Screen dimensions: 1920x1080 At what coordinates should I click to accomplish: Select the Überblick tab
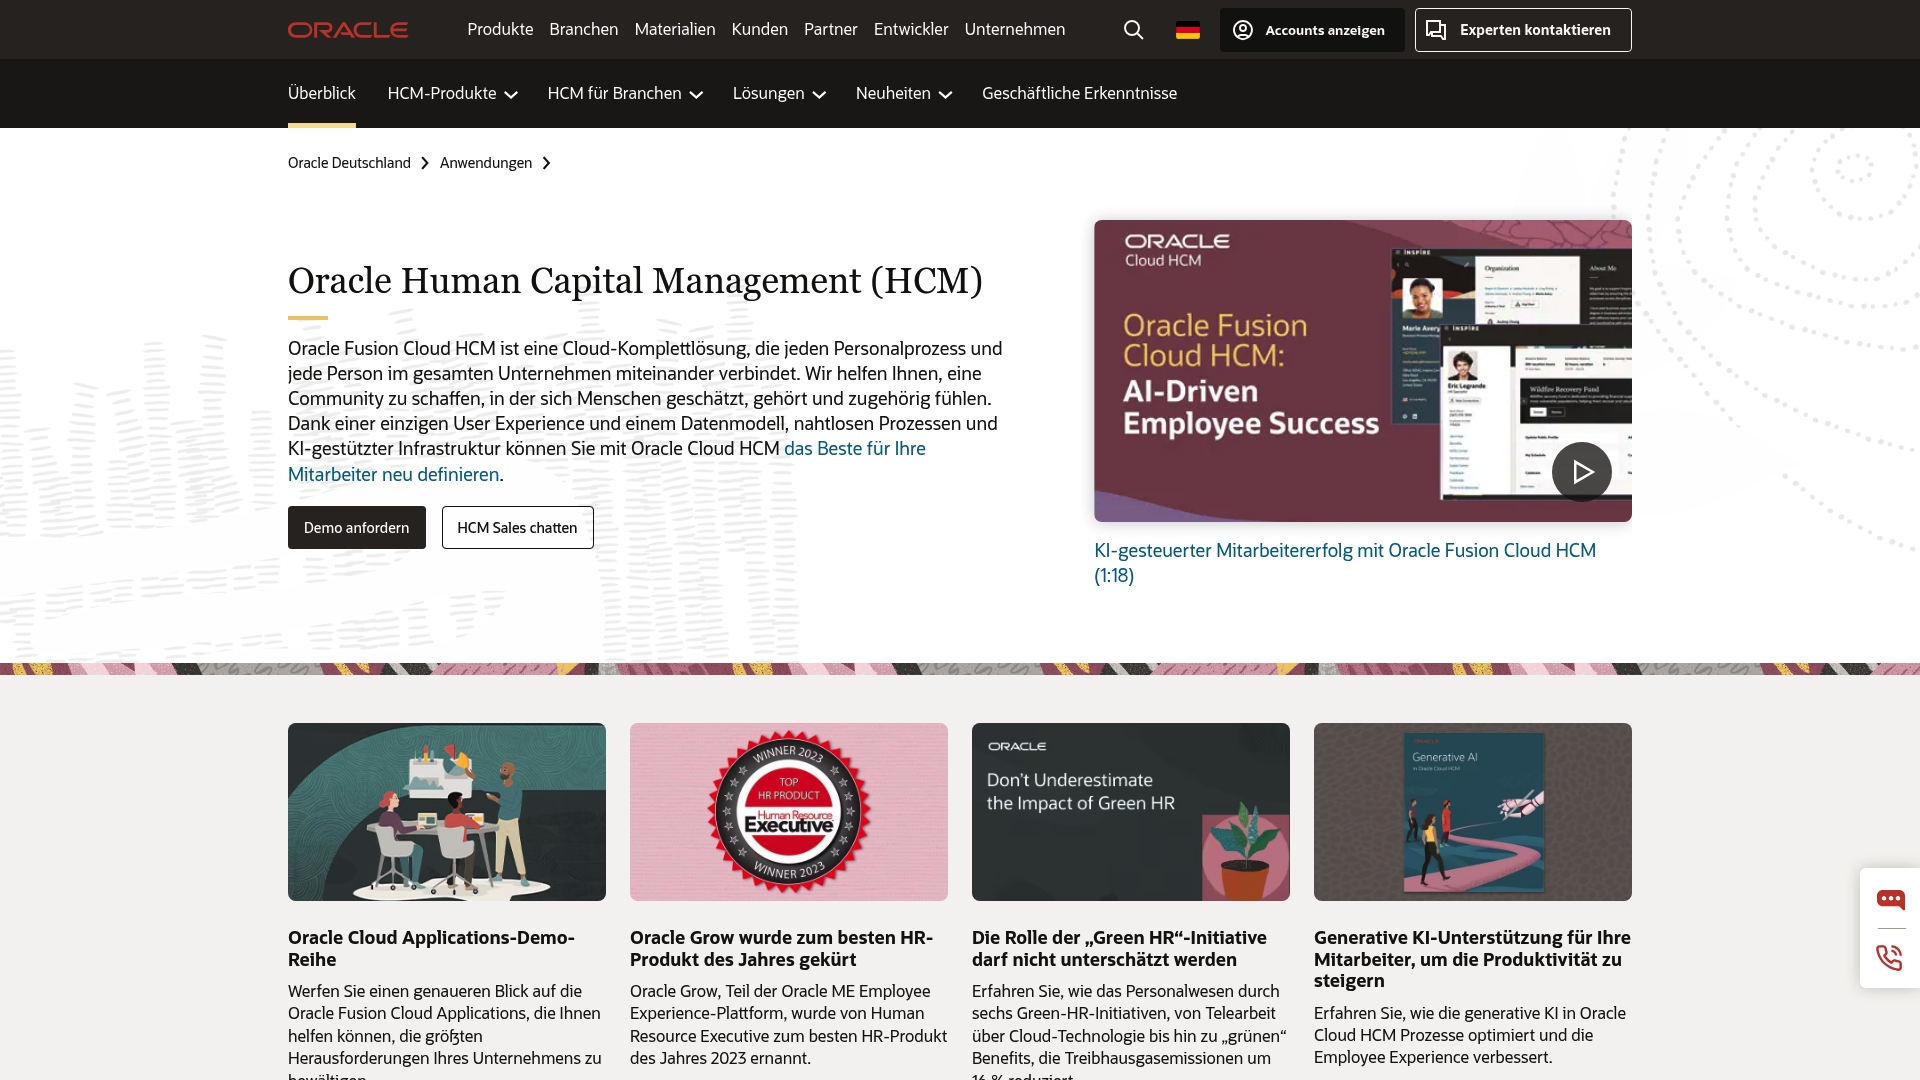[x=321, y=93]
